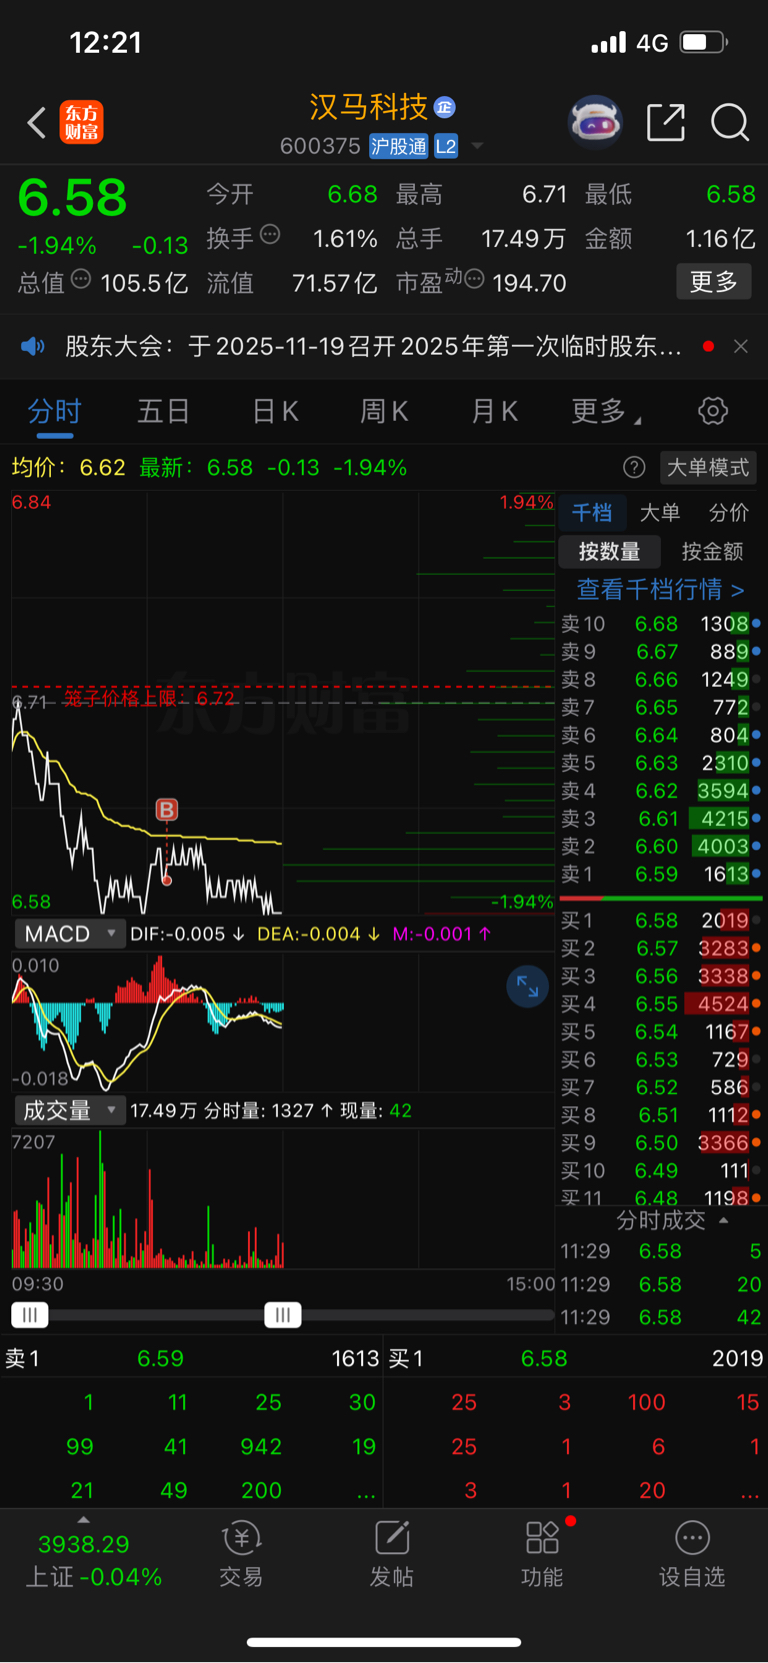Viewport: 768px width, 1663px height.
Task: Switch to the 日K tab
Action: (x=275, y=411)
